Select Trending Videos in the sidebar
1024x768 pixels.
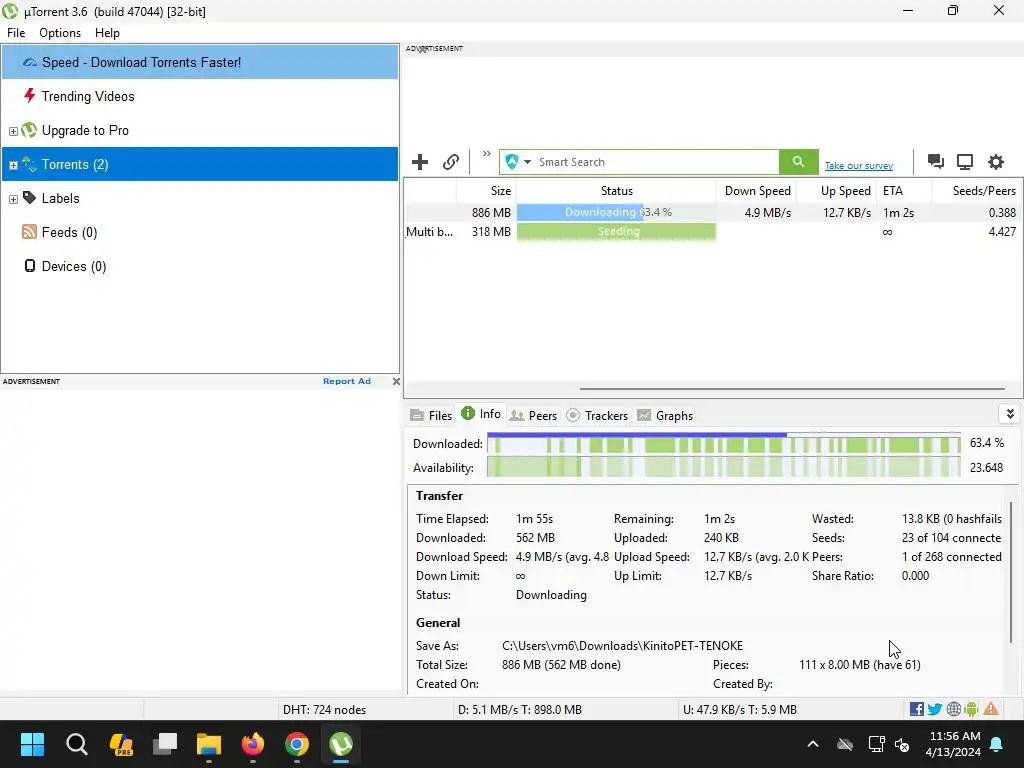(x=200, y=96)
